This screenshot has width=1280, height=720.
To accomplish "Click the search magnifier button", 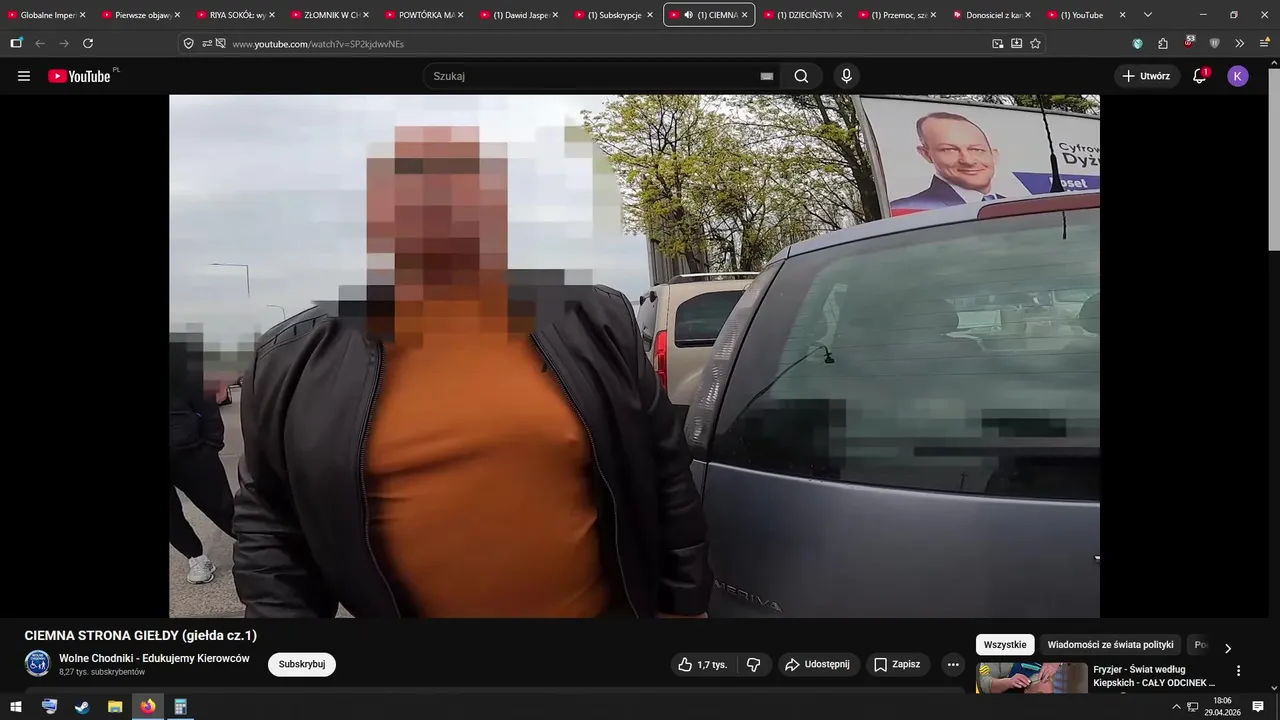I will tap(801, 76).
